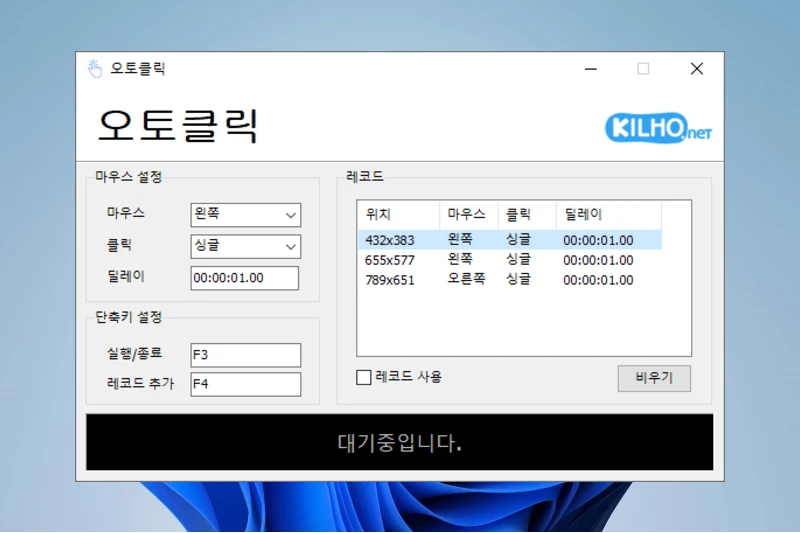The height and width of the screenshot is (533, 800).
Task: Minimize the 오토클릭 window
Action: pos(591,69)
